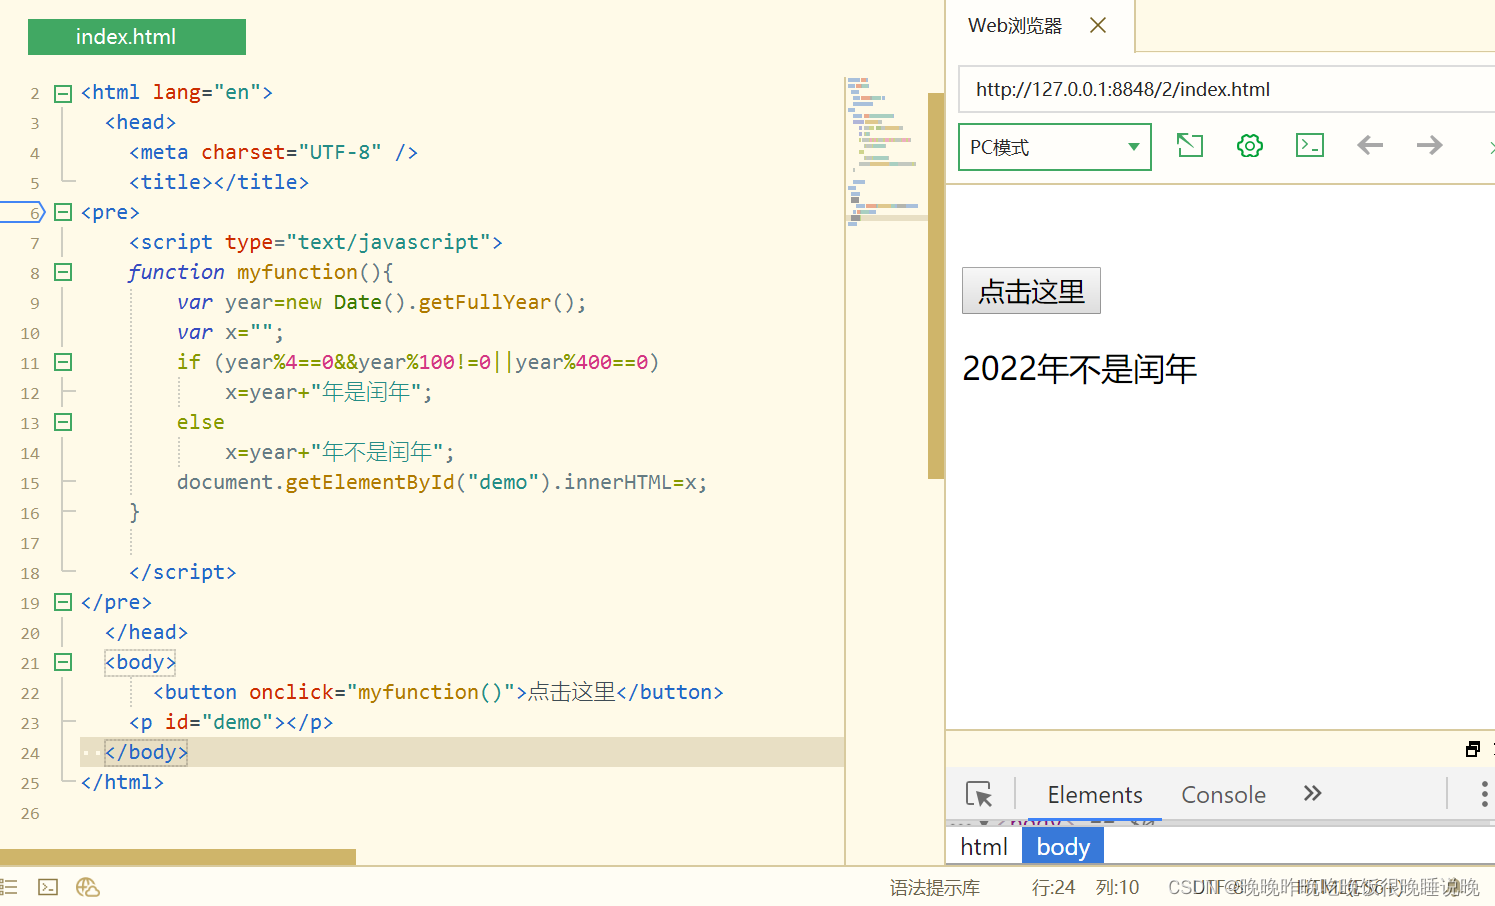The image size is (1495, 906).
Task: Open the PC模式 device dropdown
Action: (1055, 147)
